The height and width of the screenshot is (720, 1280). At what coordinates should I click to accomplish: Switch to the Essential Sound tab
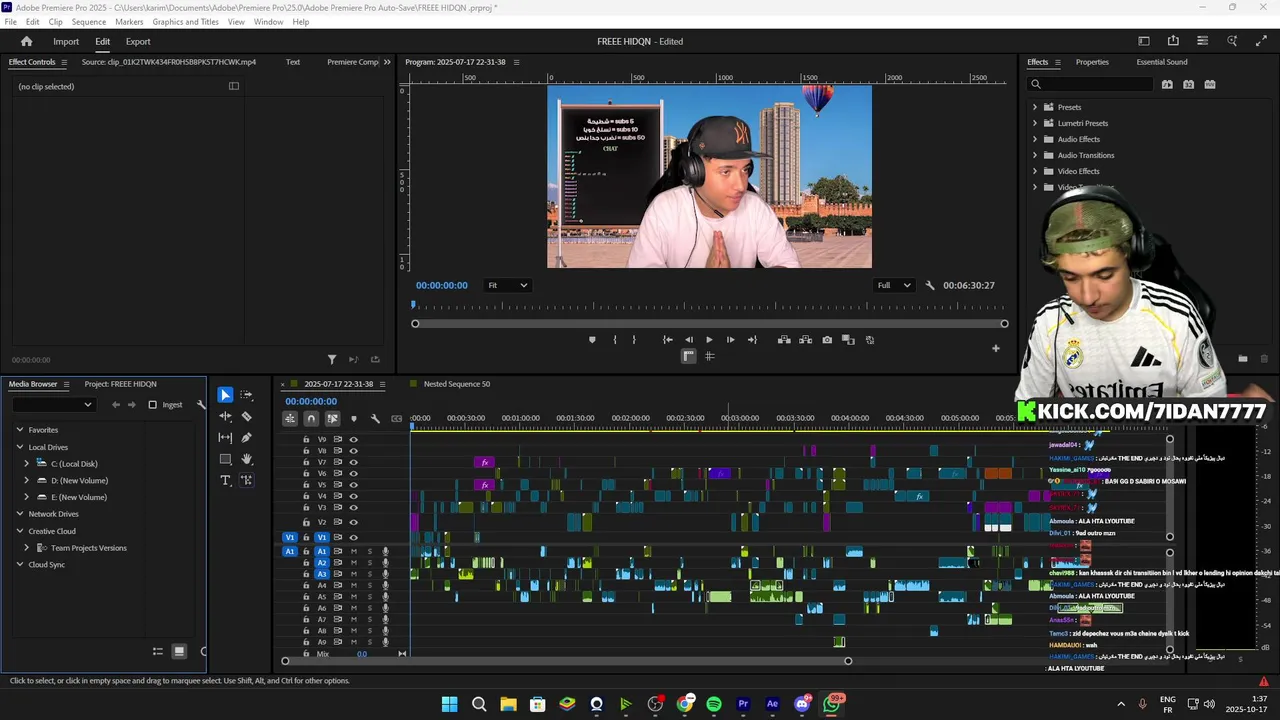tap(1162, 62)
